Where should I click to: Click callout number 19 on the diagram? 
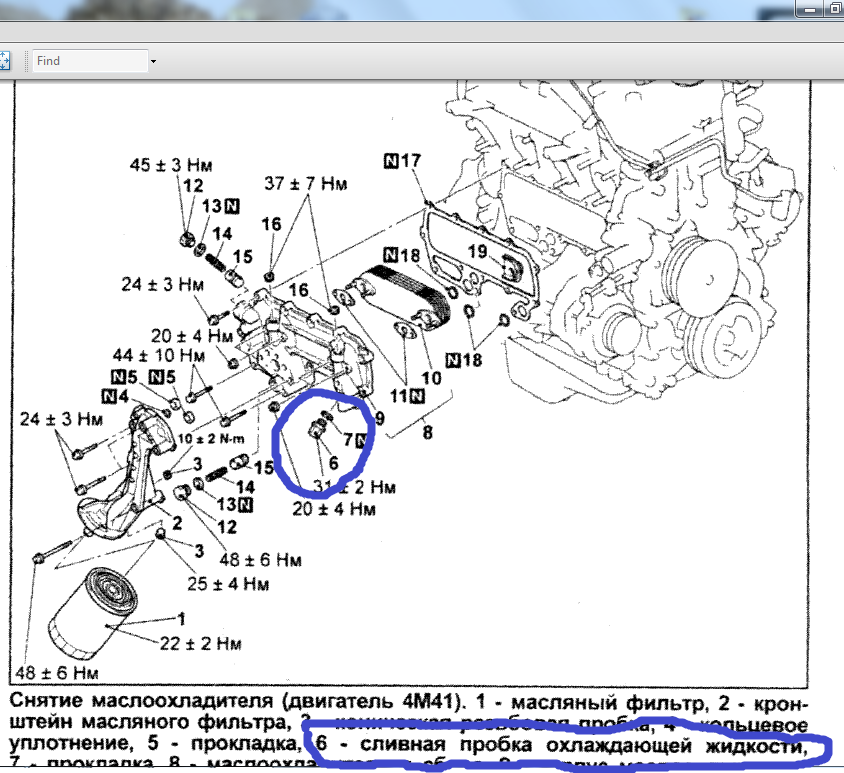[477, 251]
